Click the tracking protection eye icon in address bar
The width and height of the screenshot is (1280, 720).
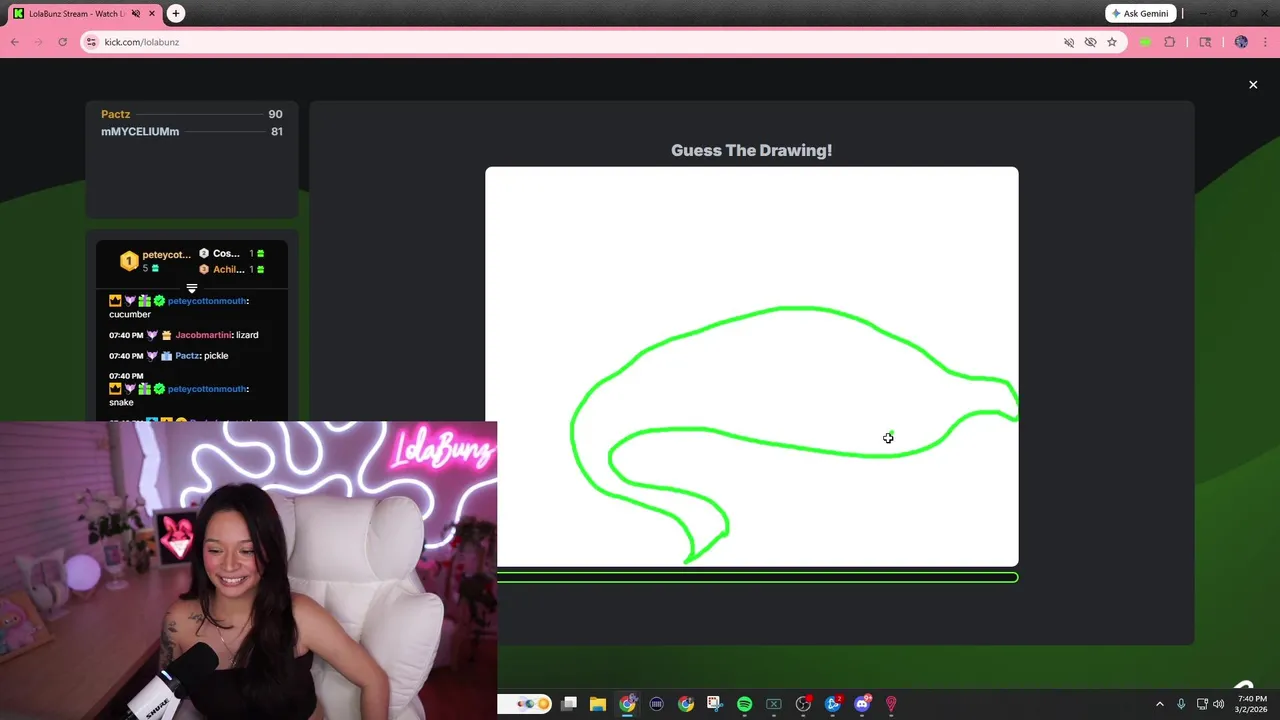[1090, 42]
